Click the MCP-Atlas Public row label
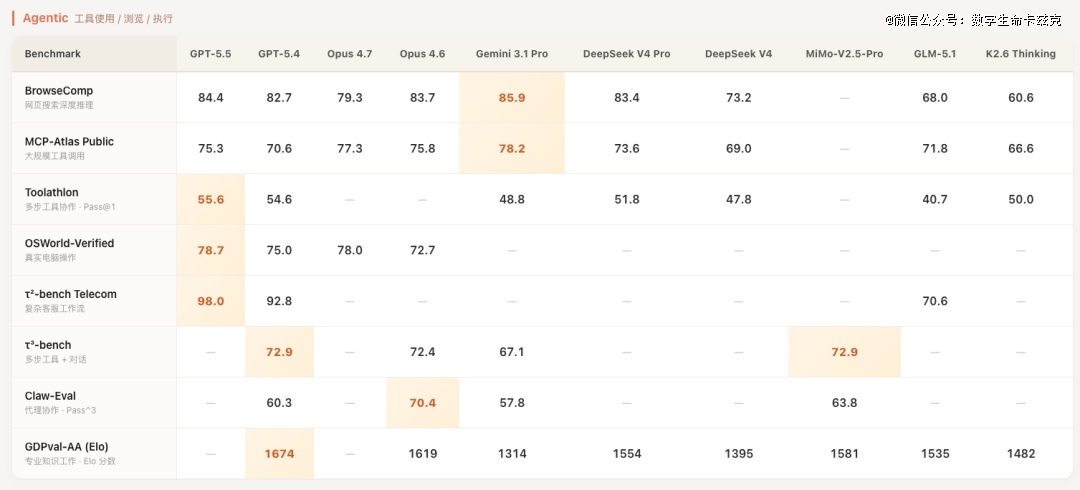1080x490 pixels. [69, 142]
